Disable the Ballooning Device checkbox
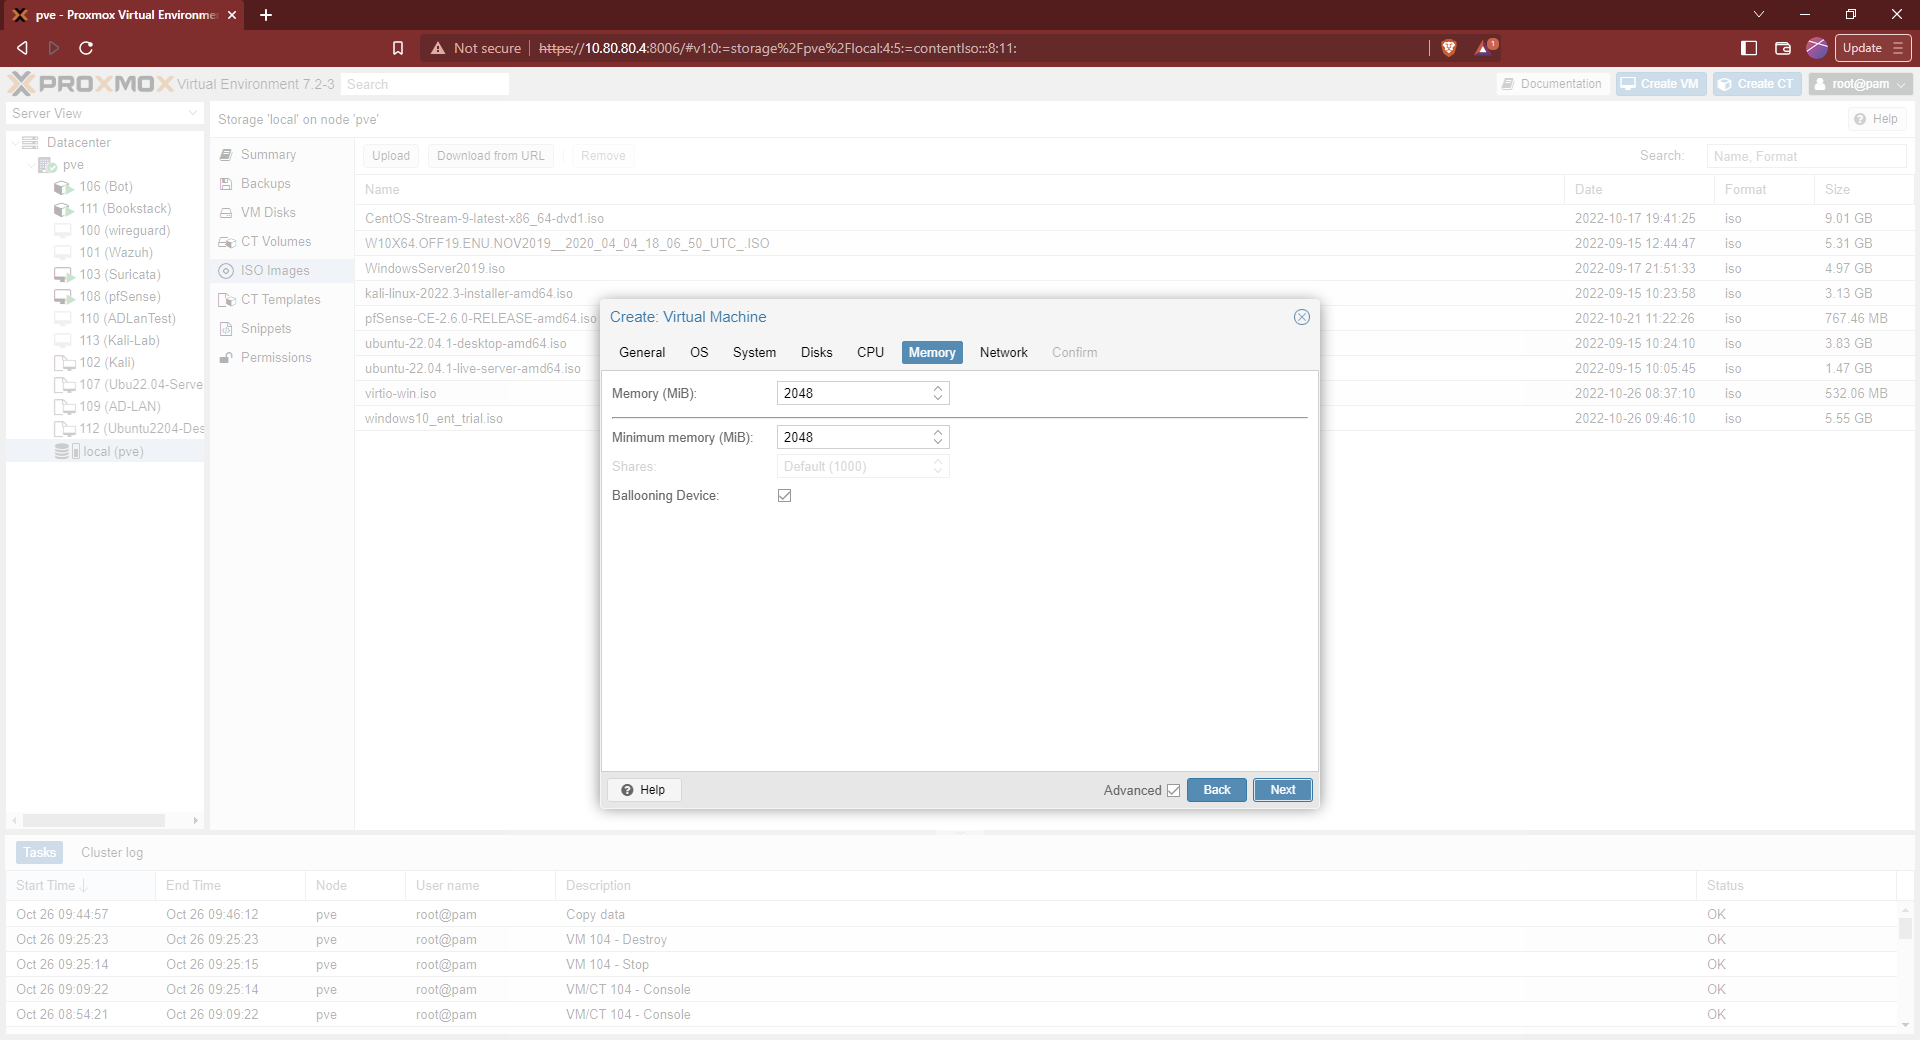 point(785,495)
